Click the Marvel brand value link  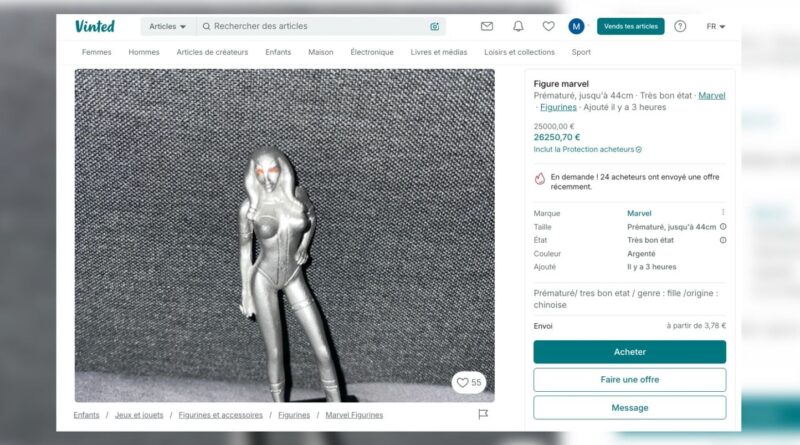pyautogui.click(x=639, y=213)
